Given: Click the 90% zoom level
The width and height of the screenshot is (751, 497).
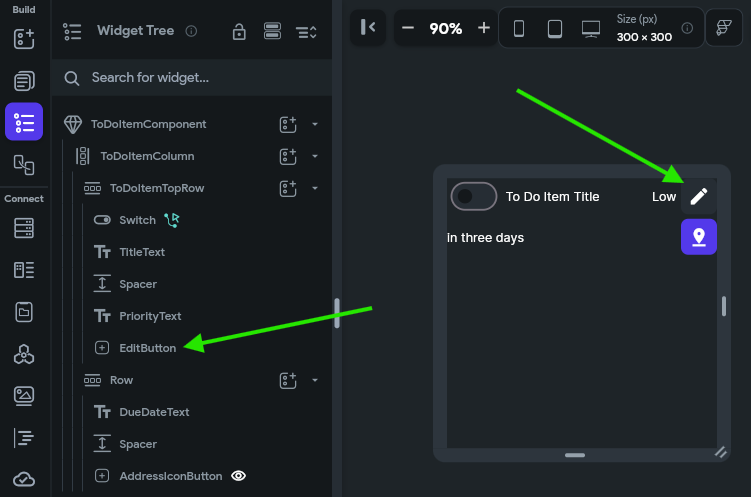Looking at the screenshot, I should [x=445, y=29].
